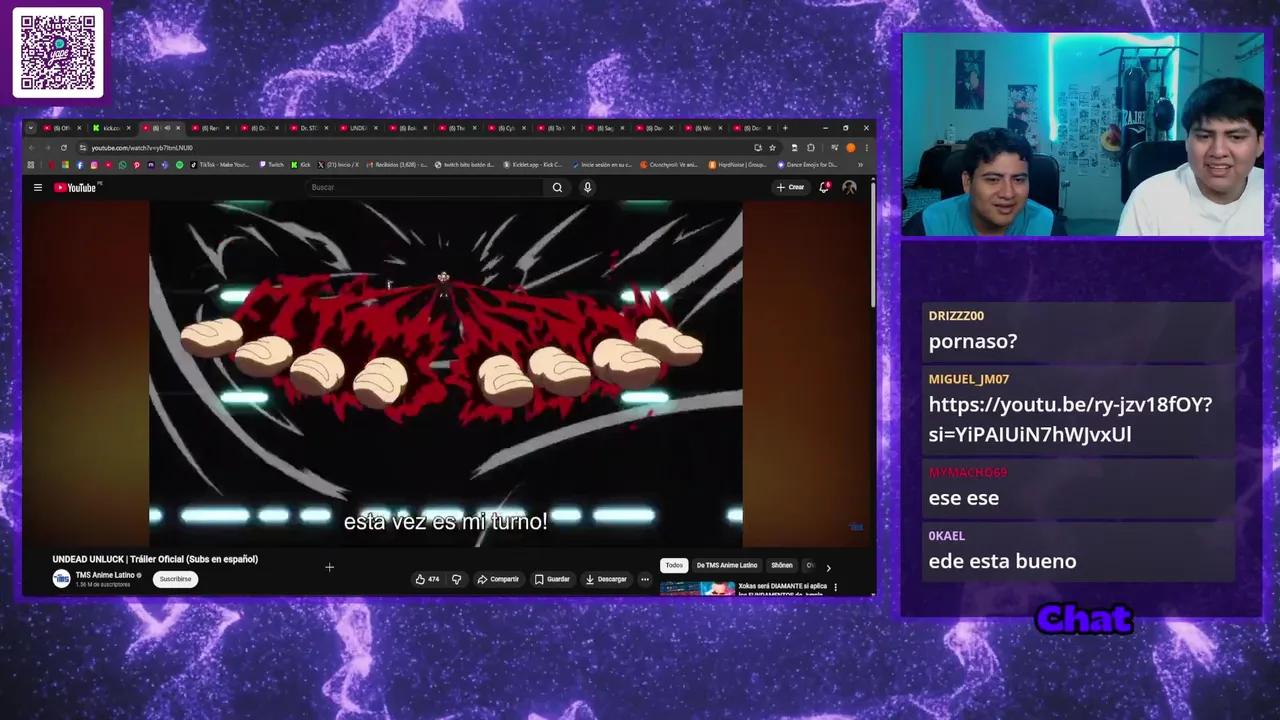Open the TMS Anime Latino channel name
The image size is (1280, 720).
(x=106, y=575)
